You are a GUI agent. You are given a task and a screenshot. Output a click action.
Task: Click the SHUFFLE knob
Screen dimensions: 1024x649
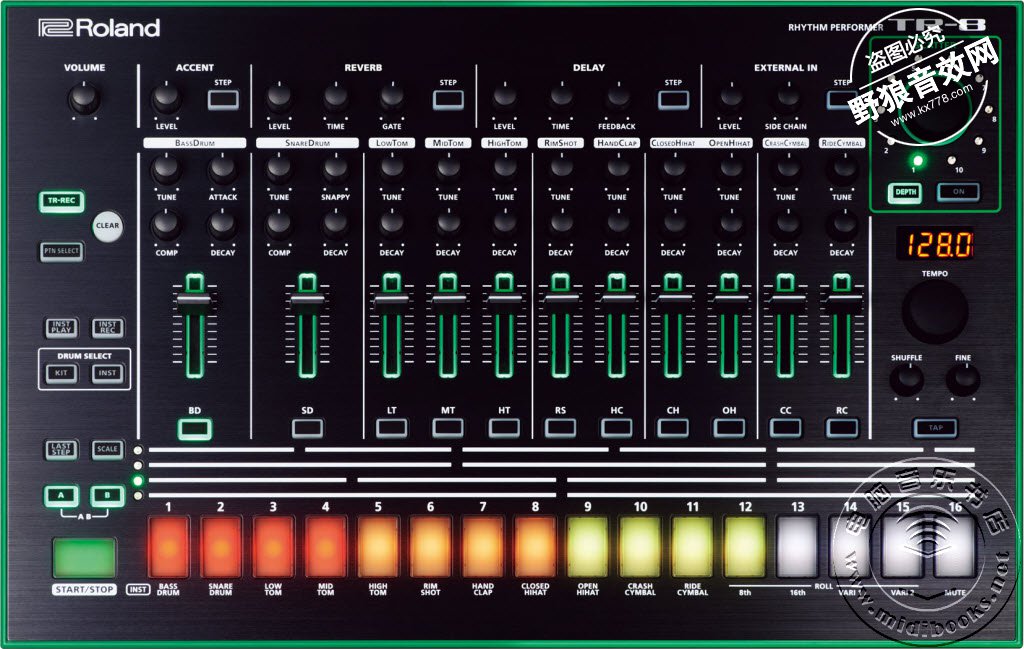(x=907, y=379)
